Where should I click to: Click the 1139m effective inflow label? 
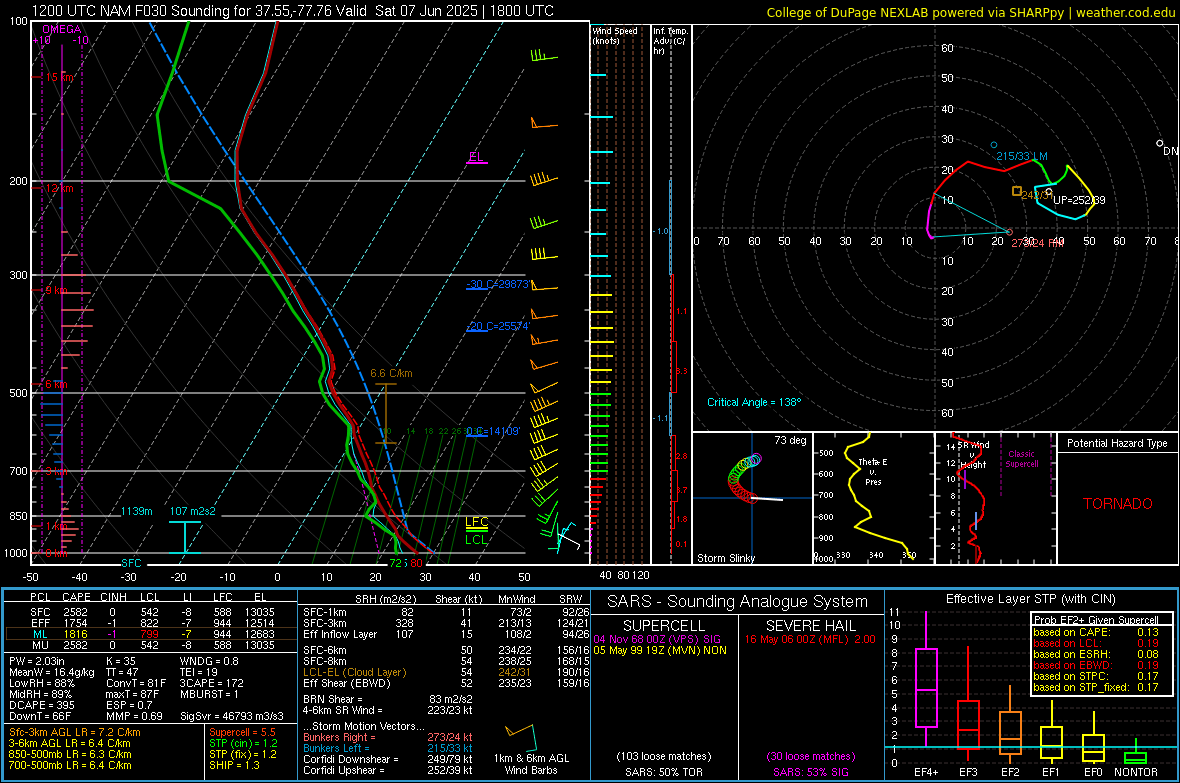click(x=136, y=511)
